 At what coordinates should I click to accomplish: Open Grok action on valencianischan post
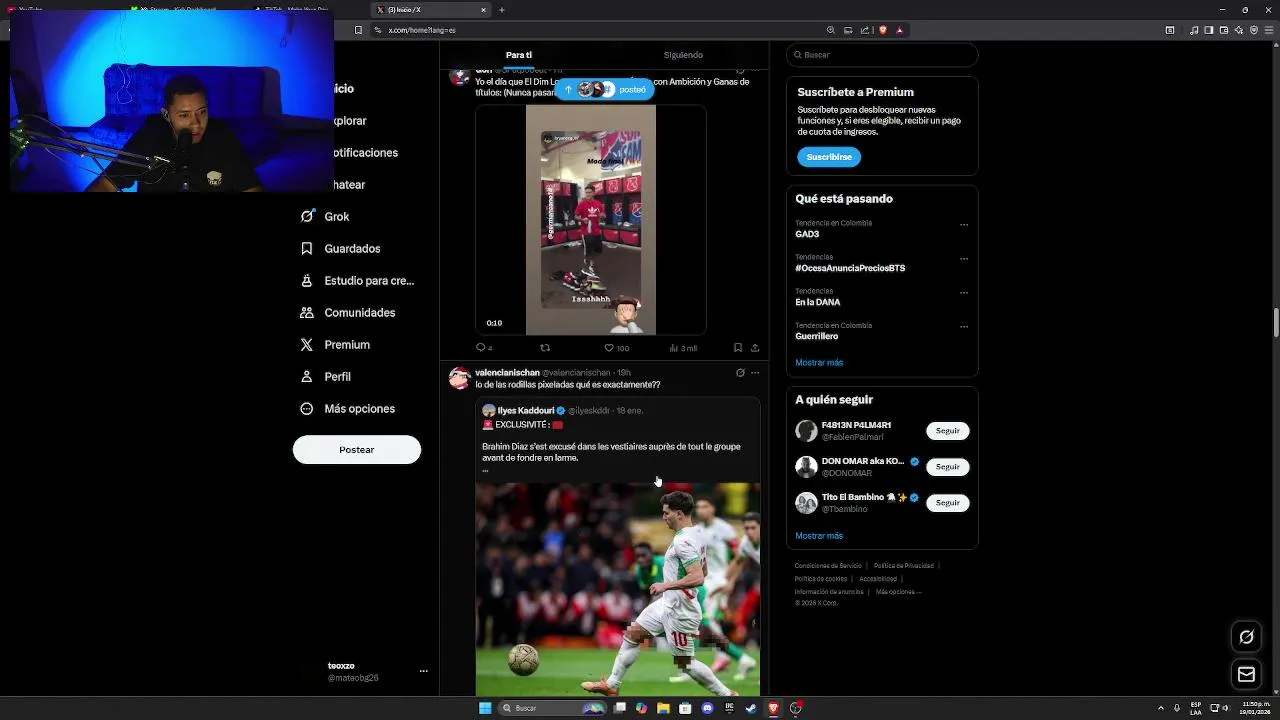(x=740, y=373)
